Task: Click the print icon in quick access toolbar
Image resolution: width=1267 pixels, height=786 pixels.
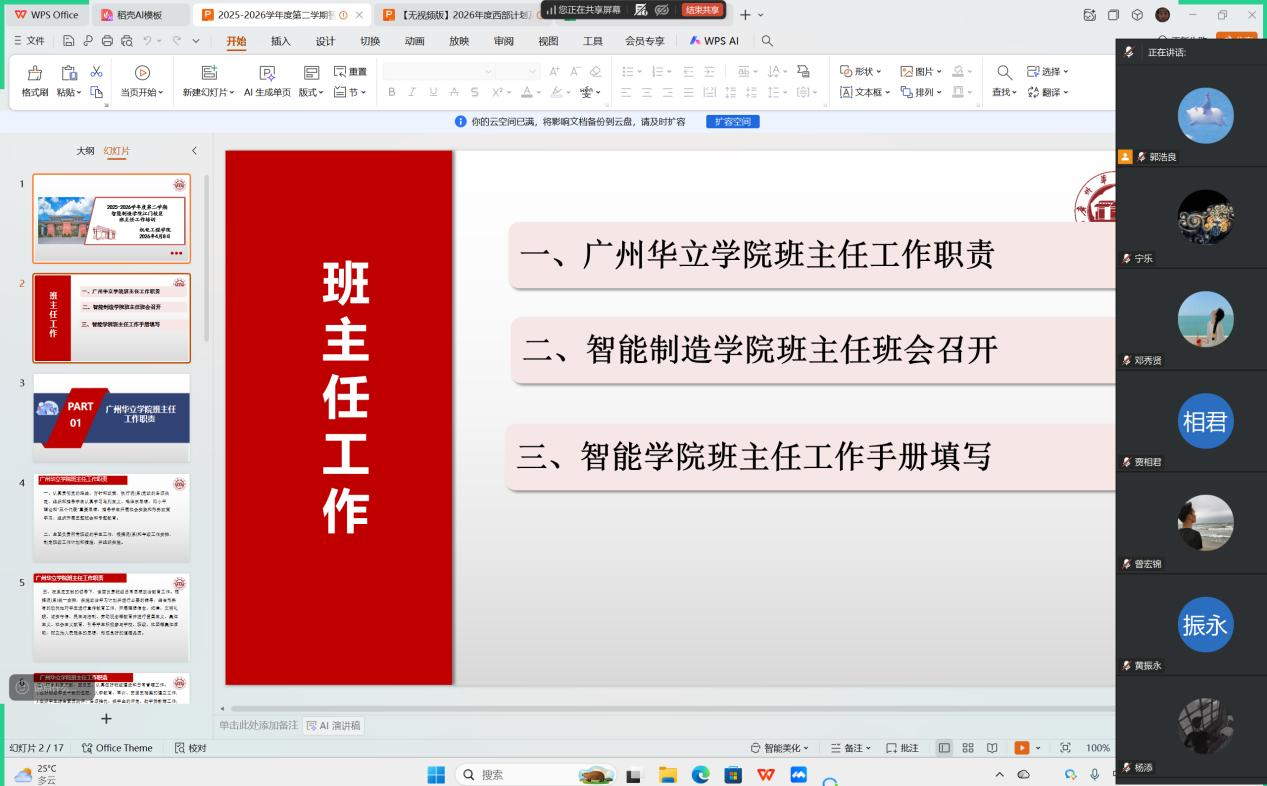Action: (x=107, y=41)
